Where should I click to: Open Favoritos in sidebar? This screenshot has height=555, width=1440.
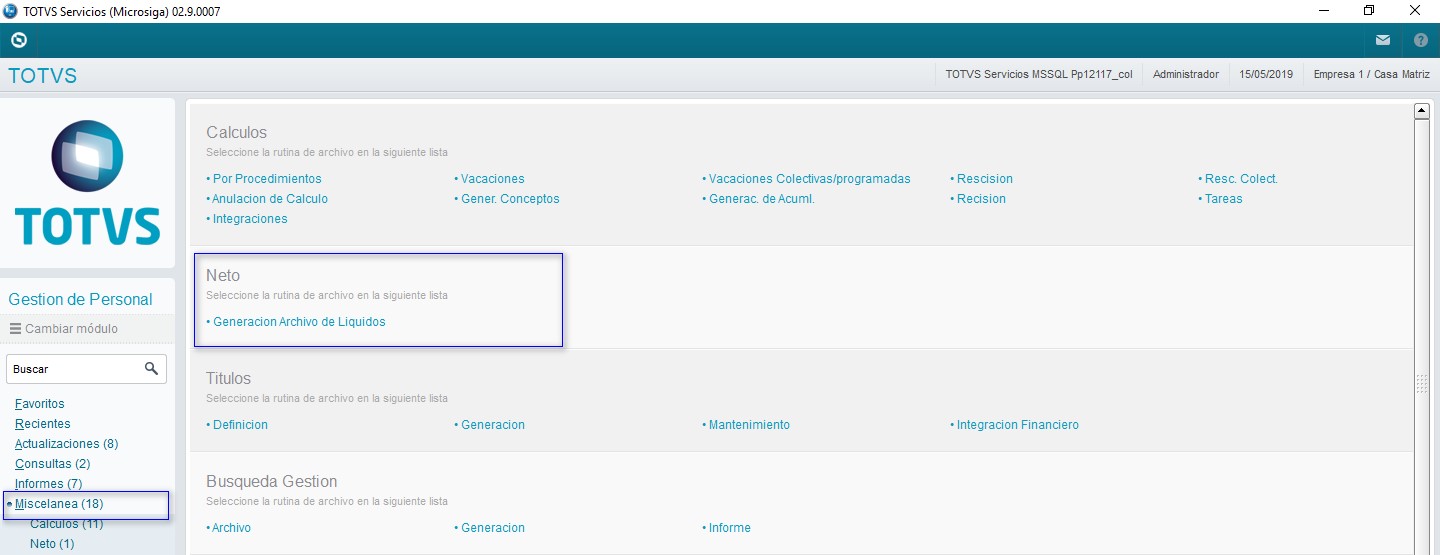pyautogui.click(x=40, y=404)
